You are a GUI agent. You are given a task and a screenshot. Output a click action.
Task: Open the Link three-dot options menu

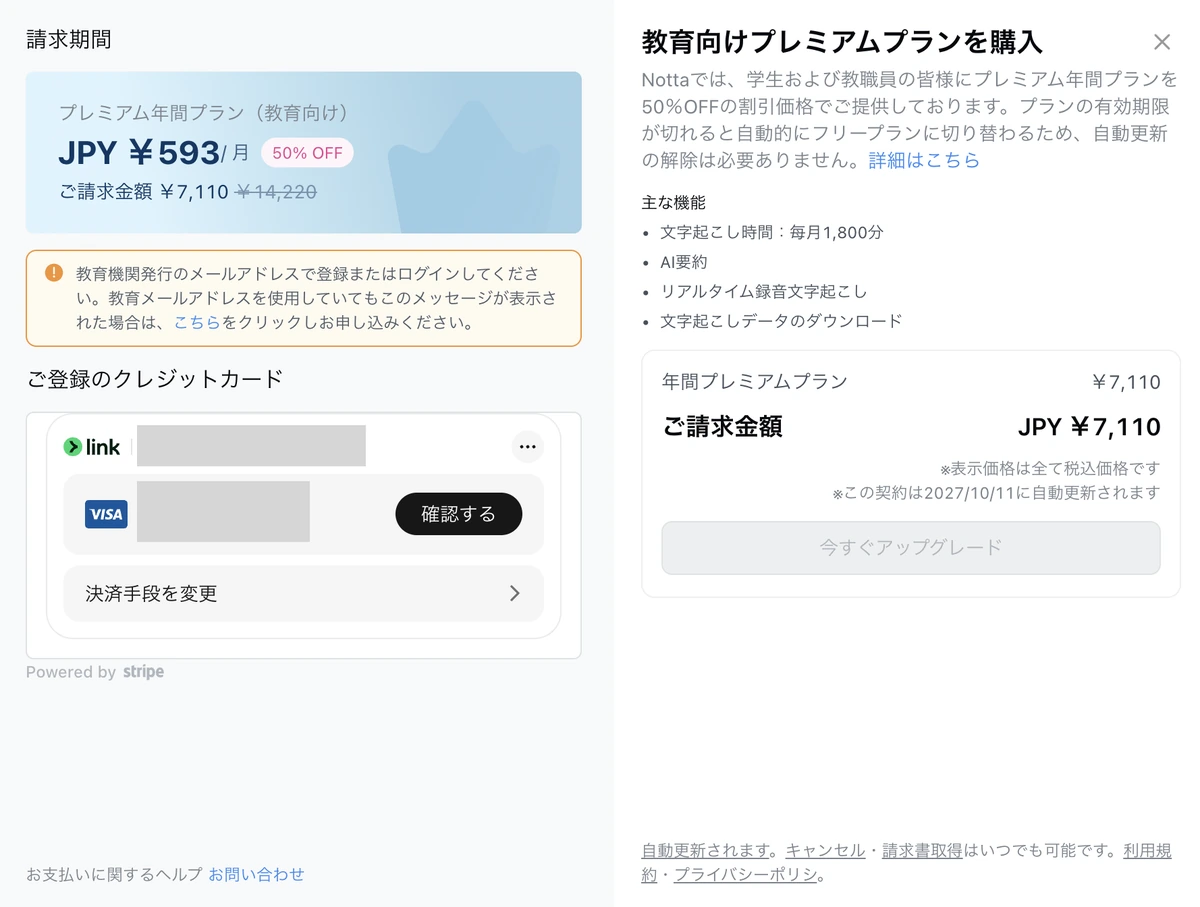click(527, 447)
